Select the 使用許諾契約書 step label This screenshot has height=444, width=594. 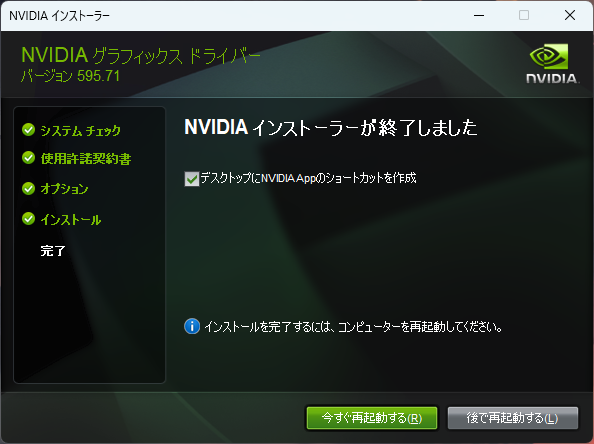click(x=86, y=159)
